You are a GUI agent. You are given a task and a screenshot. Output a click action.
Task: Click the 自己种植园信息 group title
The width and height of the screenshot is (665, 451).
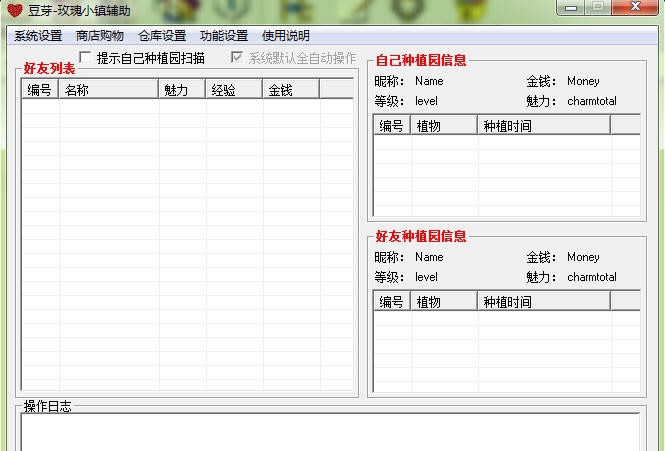click(x=421, y=60)
